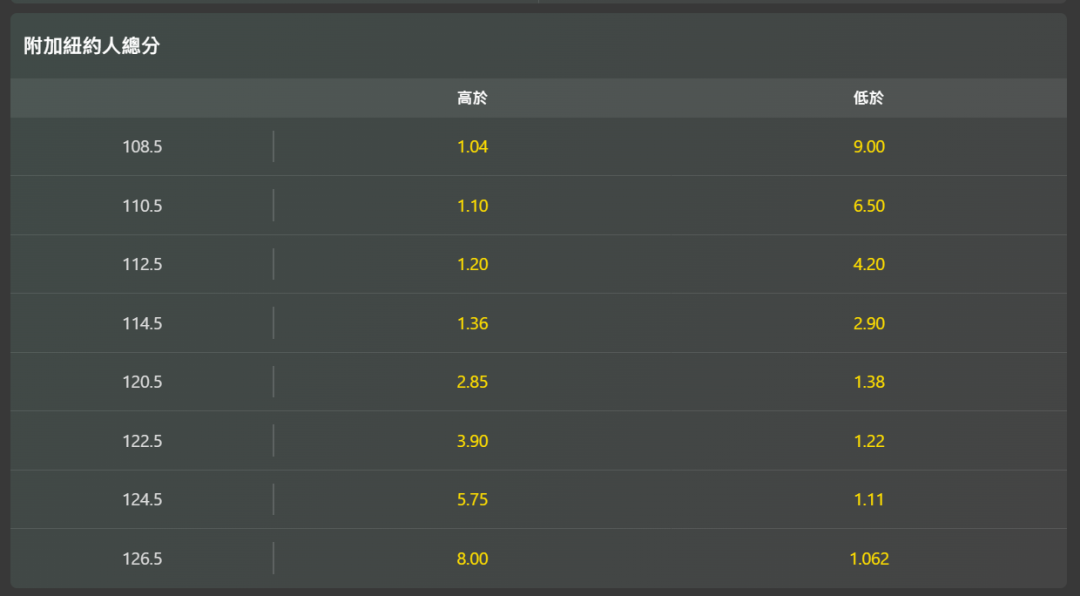Click the 高於 column header
1080x596 pixels.
(472, 98)
